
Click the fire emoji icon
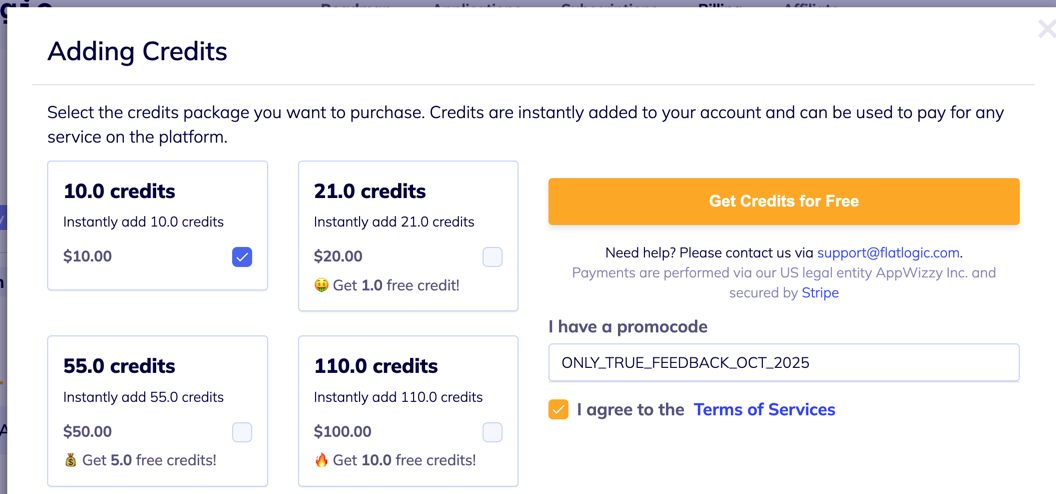pos(321,461)
